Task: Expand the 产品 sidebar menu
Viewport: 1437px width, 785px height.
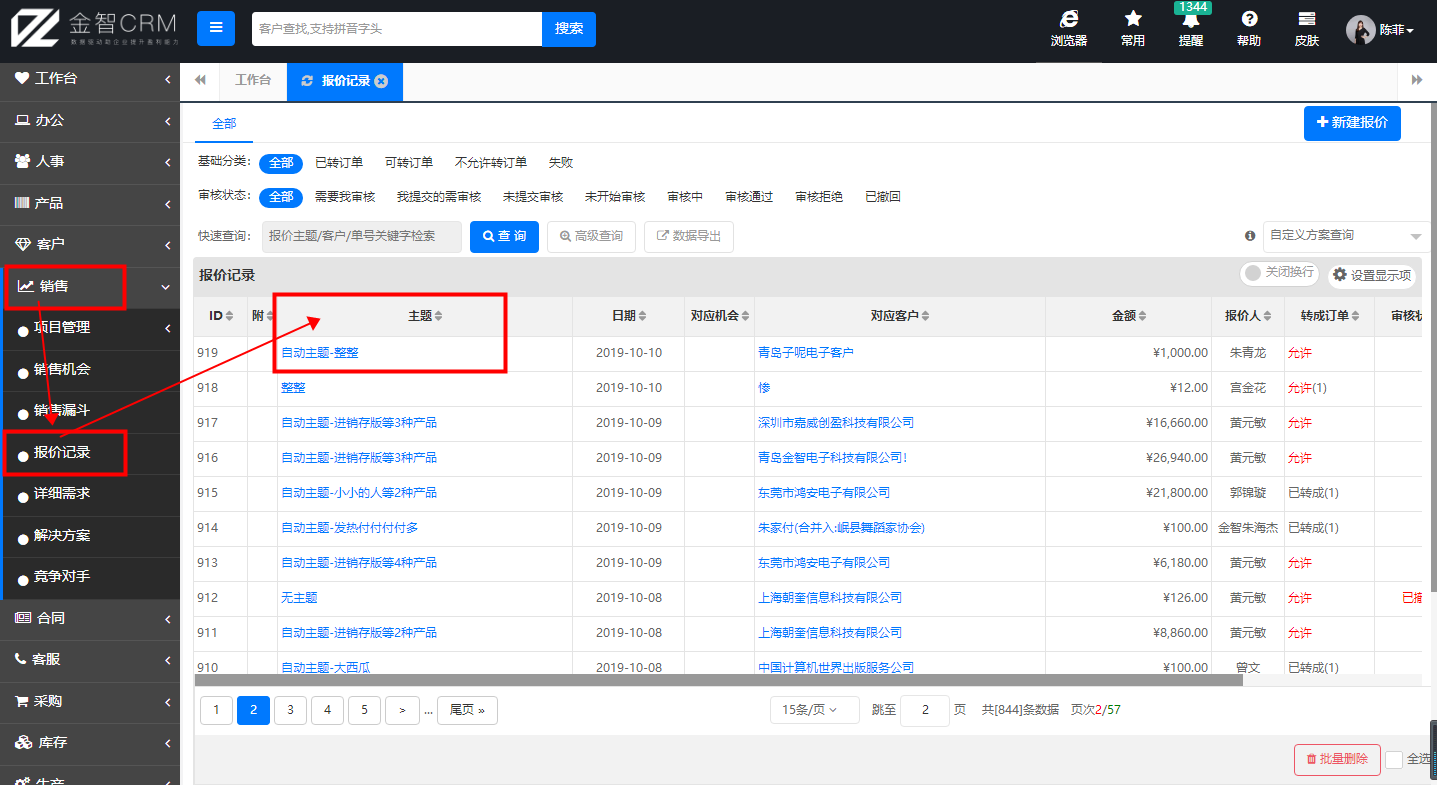Action: pyautogui.click(x=90, y=203)
